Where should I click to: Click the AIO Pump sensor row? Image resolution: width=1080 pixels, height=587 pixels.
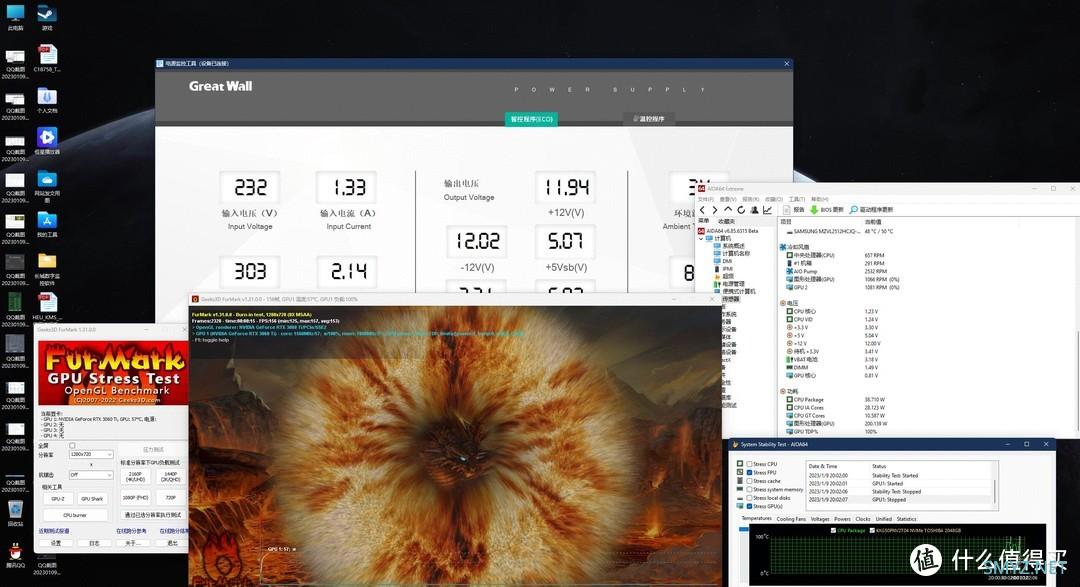coord(842,271)
